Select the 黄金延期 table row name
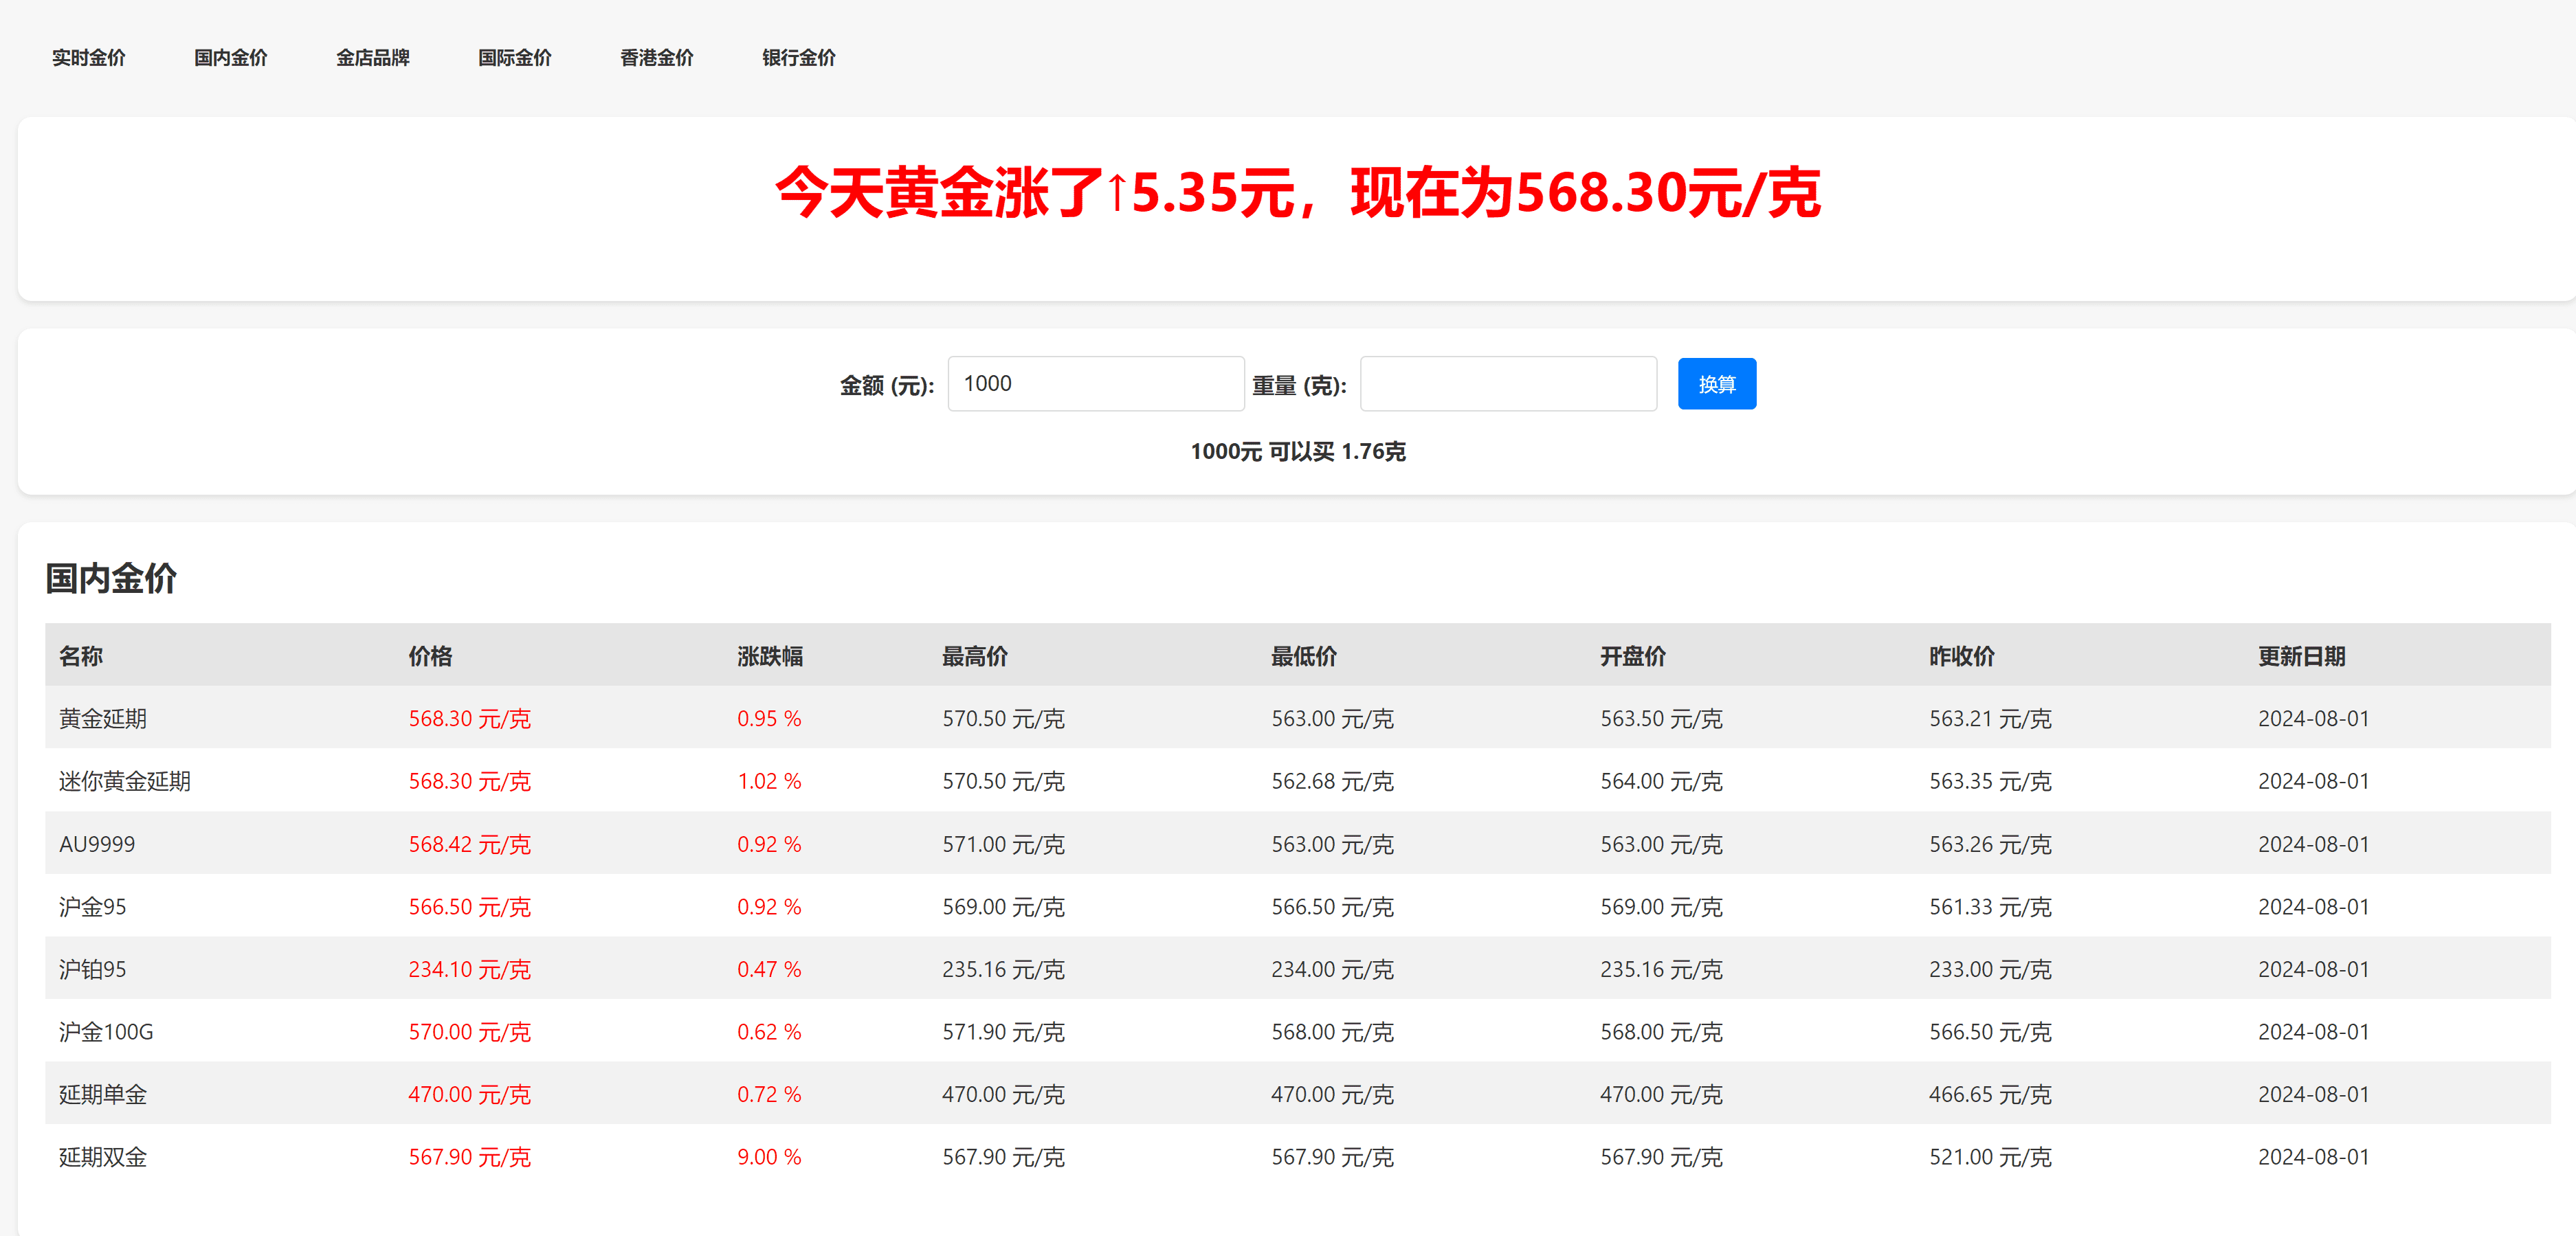The image size is (2576, 1236). click(x=102, y=719)
